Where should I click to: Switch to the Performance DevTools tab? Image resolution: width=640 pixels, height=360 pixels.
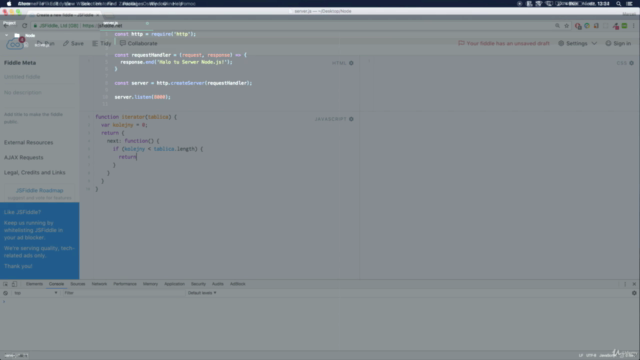pos(125,284)
